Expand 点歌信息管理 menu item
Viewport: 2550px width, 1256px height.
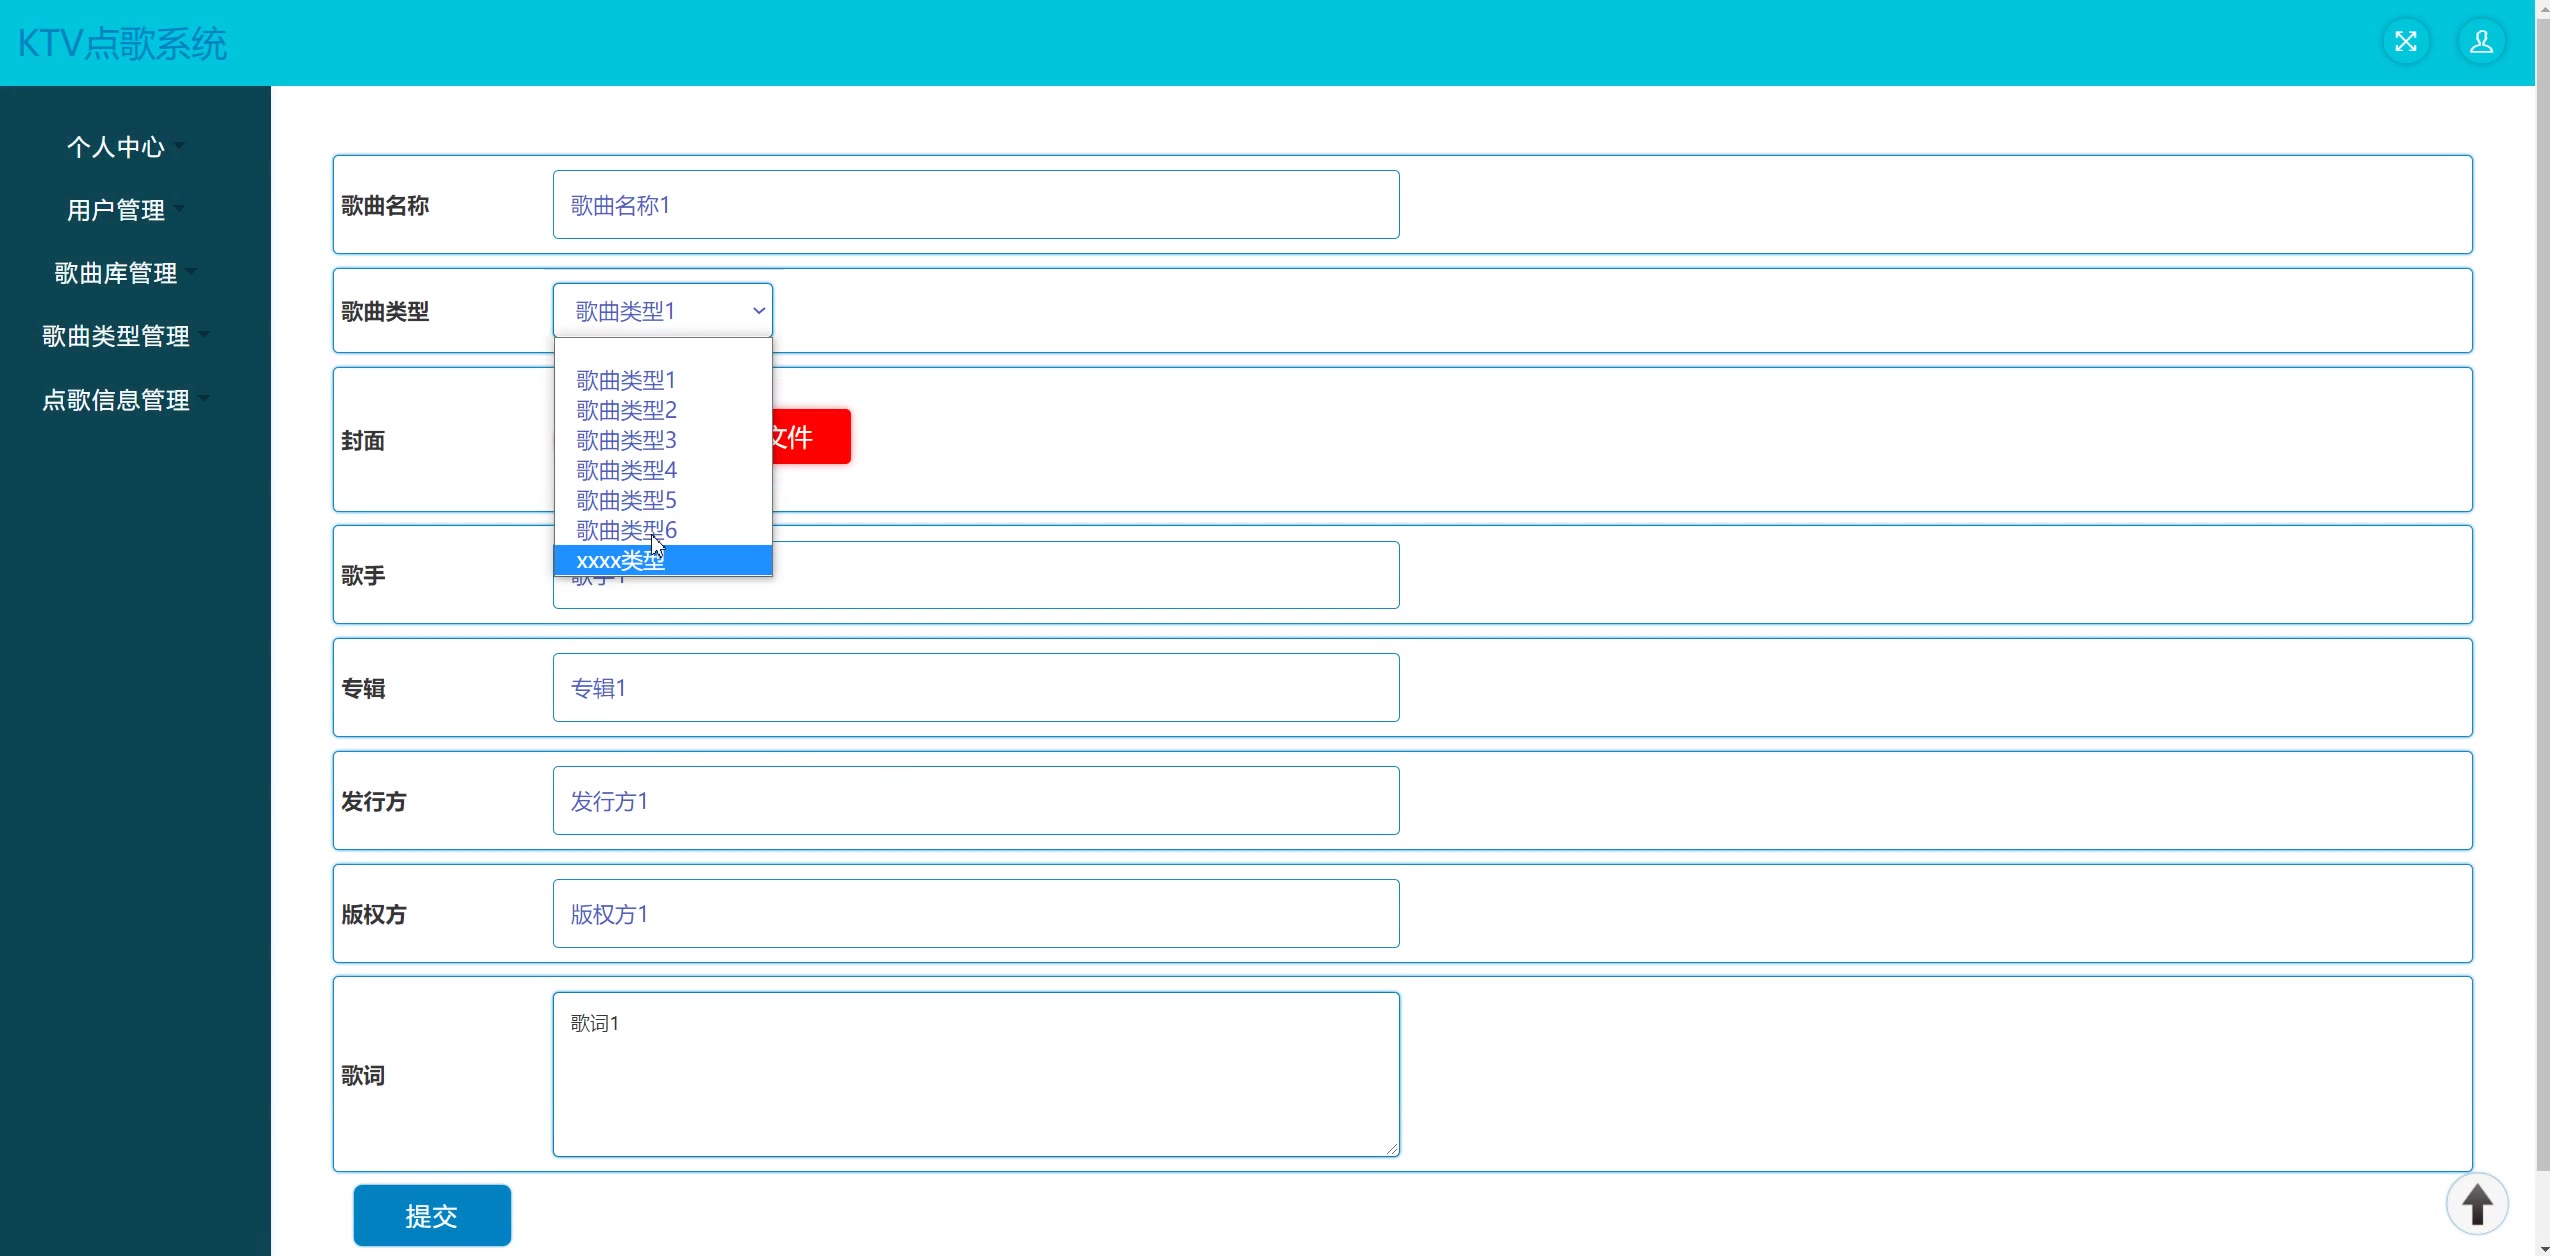click(x=116, y=400)
